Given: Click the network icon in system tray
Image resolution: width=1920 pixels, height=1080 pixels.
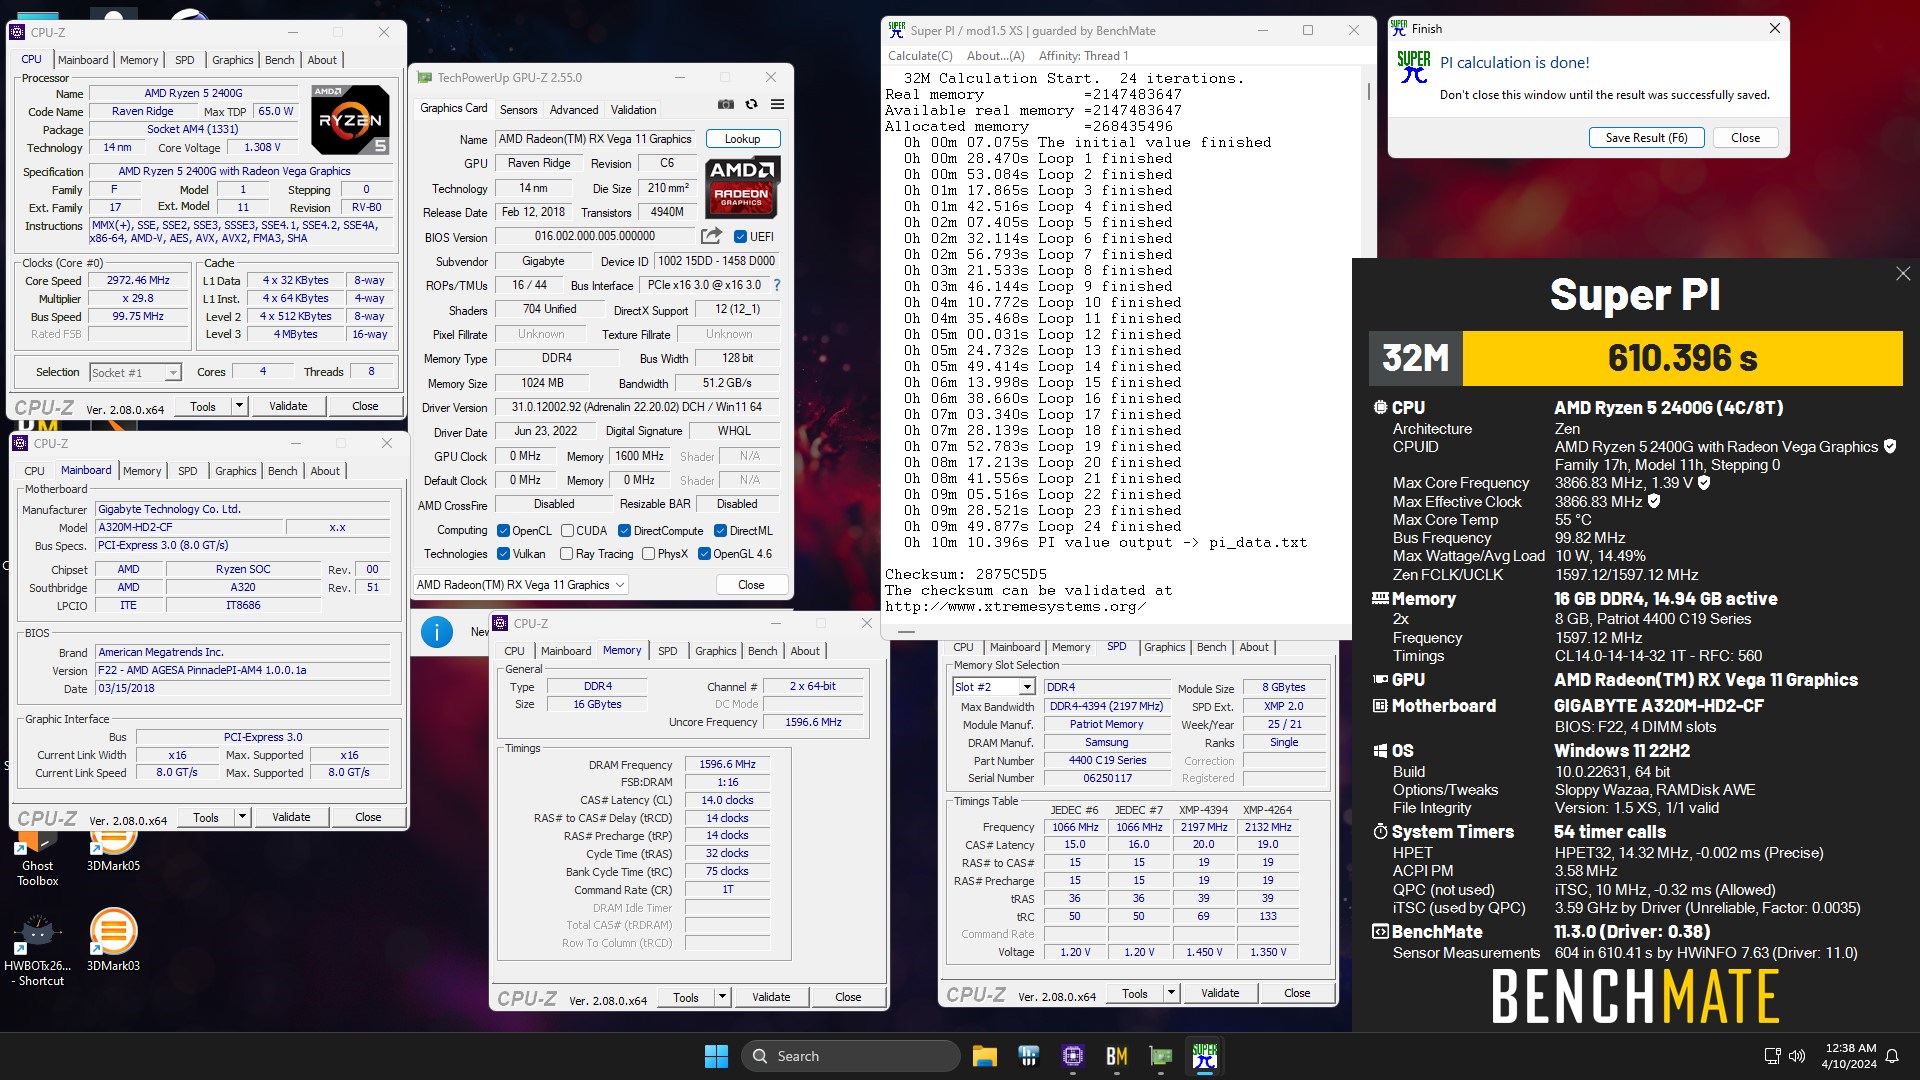Looking at the screenshot, I should [1772, 1056].
